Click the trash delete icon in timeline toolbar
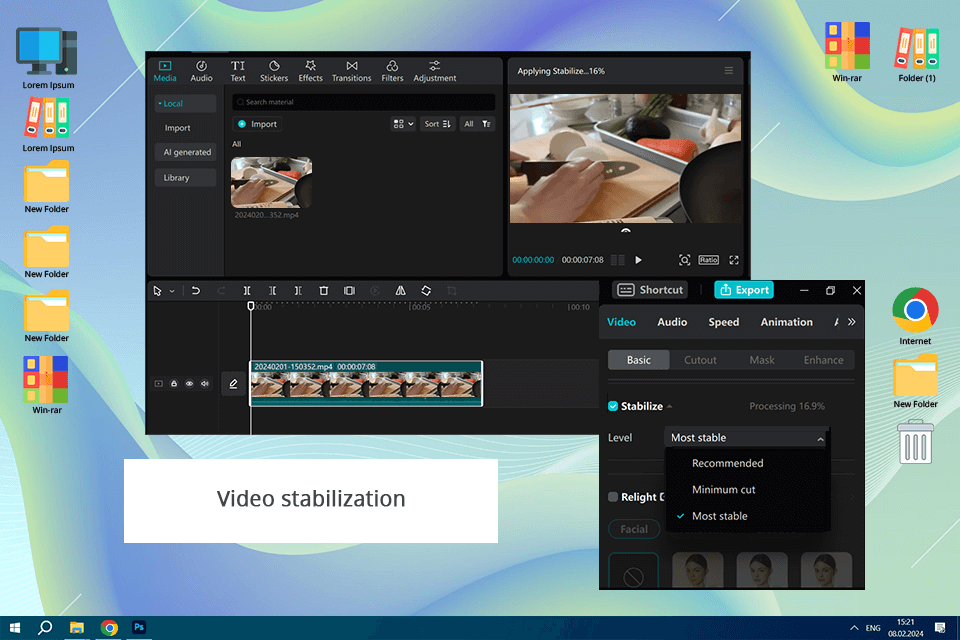The image size is (960, 640). [x=323, y=291]
